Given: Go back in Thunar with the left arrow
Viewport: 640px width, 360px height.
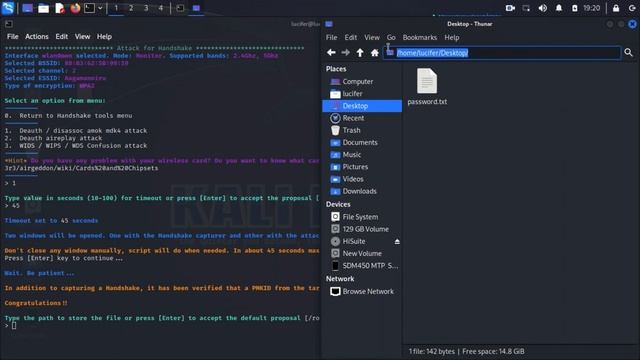Looking at the screenshot, I should click(x=331, y=53).
